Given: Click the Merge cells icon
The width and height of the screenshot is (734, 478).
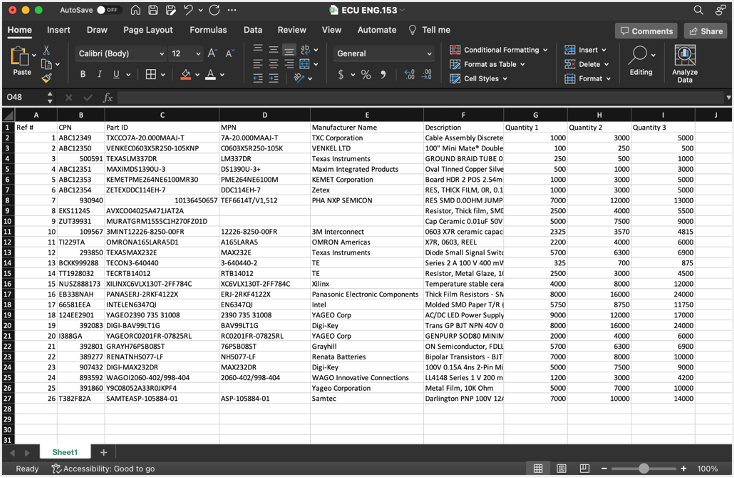Looking at the screenshot, I should [x=304, y=64].
